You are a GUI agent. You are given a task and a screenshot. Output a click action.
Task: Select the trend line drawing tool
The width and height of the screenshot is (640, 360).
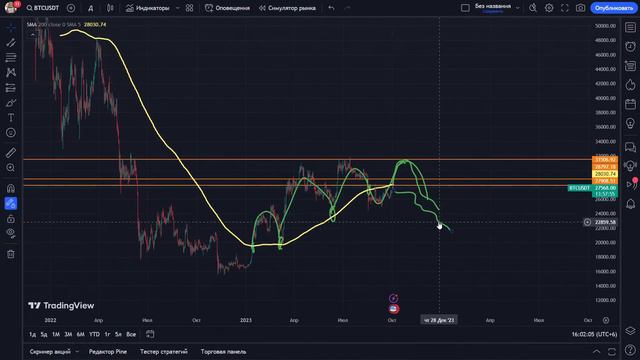point(11,42)
